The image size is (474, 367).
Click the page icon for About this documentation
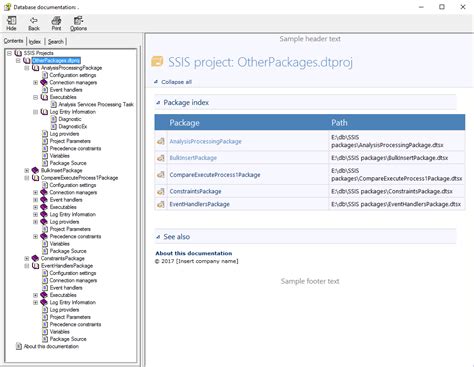coord(19,346)
